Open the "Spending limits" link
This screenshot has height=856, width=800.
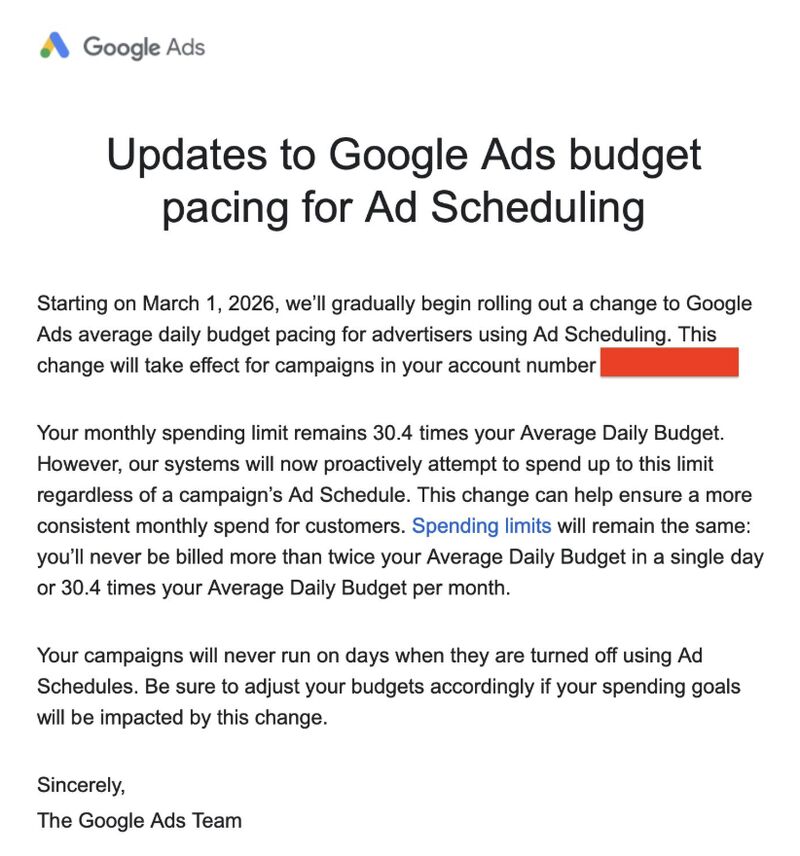click(x=481, y=525)
